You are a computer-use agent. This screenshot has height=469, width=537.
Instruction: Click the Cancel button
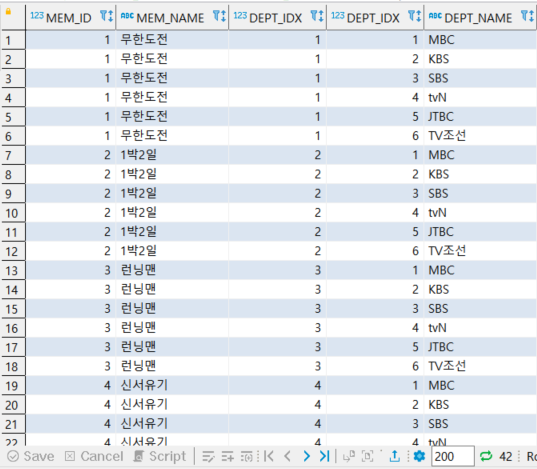coord(94,456)
